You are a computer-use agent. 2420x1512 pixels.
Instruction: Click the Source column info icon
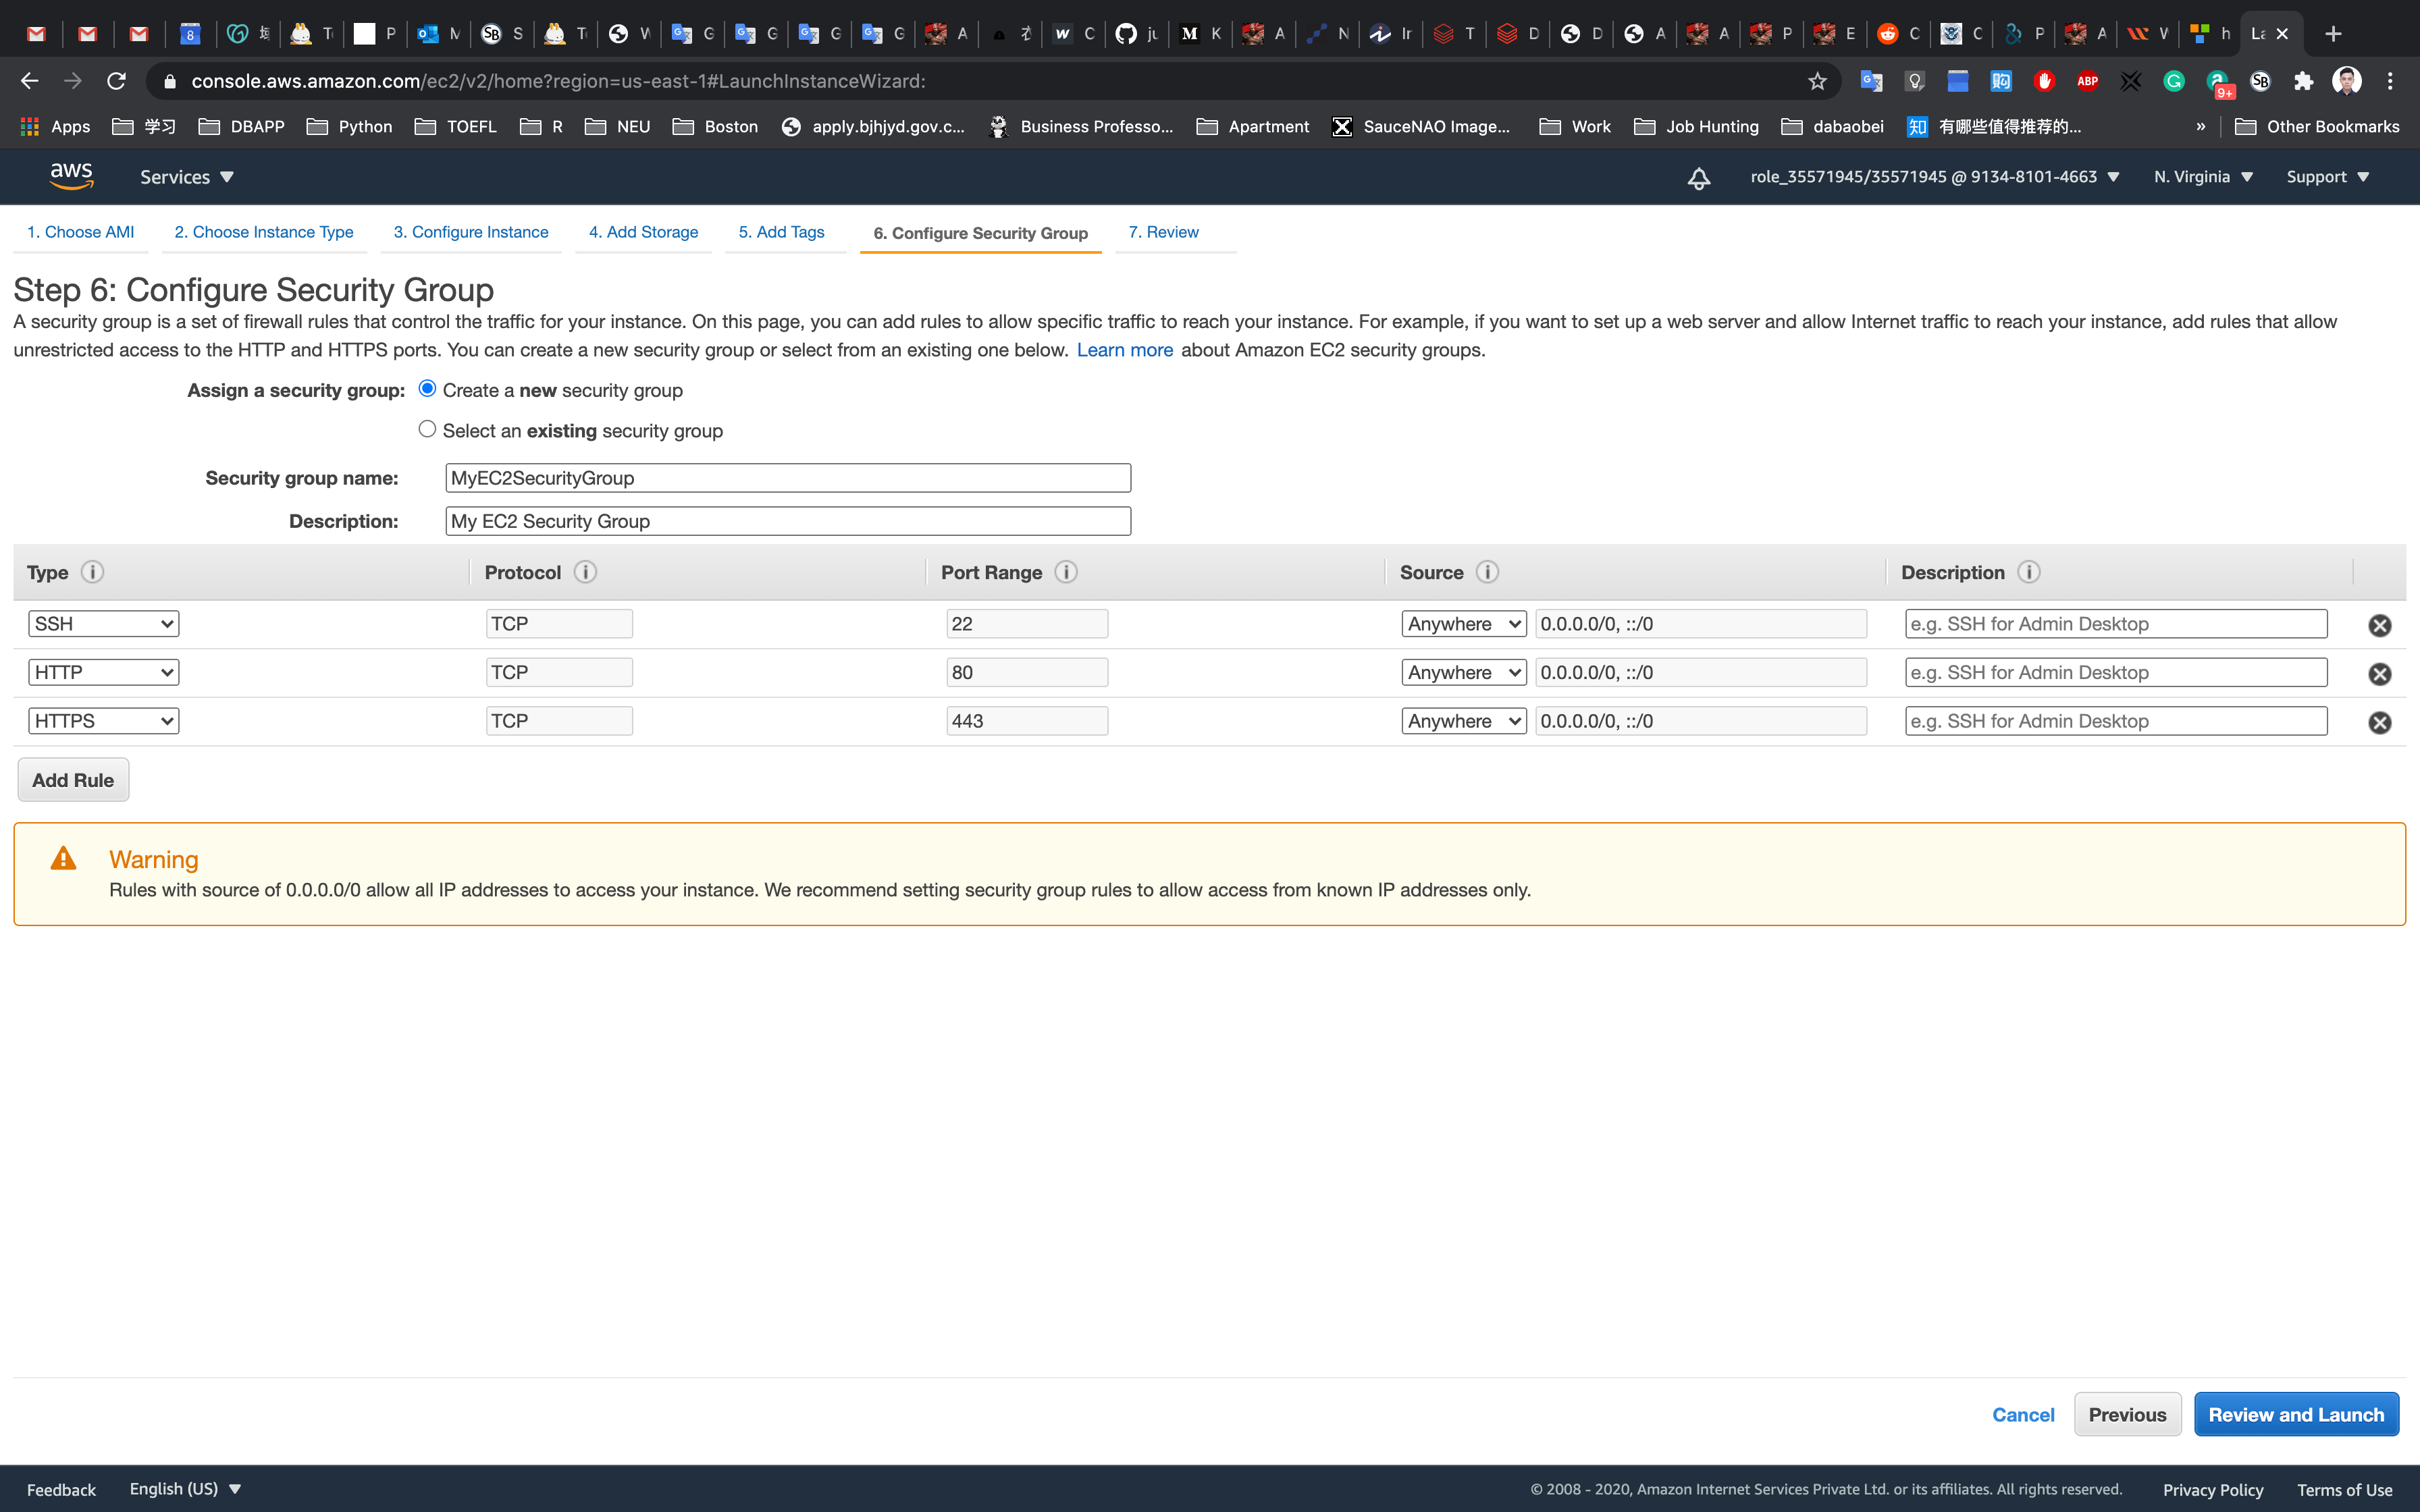coord(1487,572)
